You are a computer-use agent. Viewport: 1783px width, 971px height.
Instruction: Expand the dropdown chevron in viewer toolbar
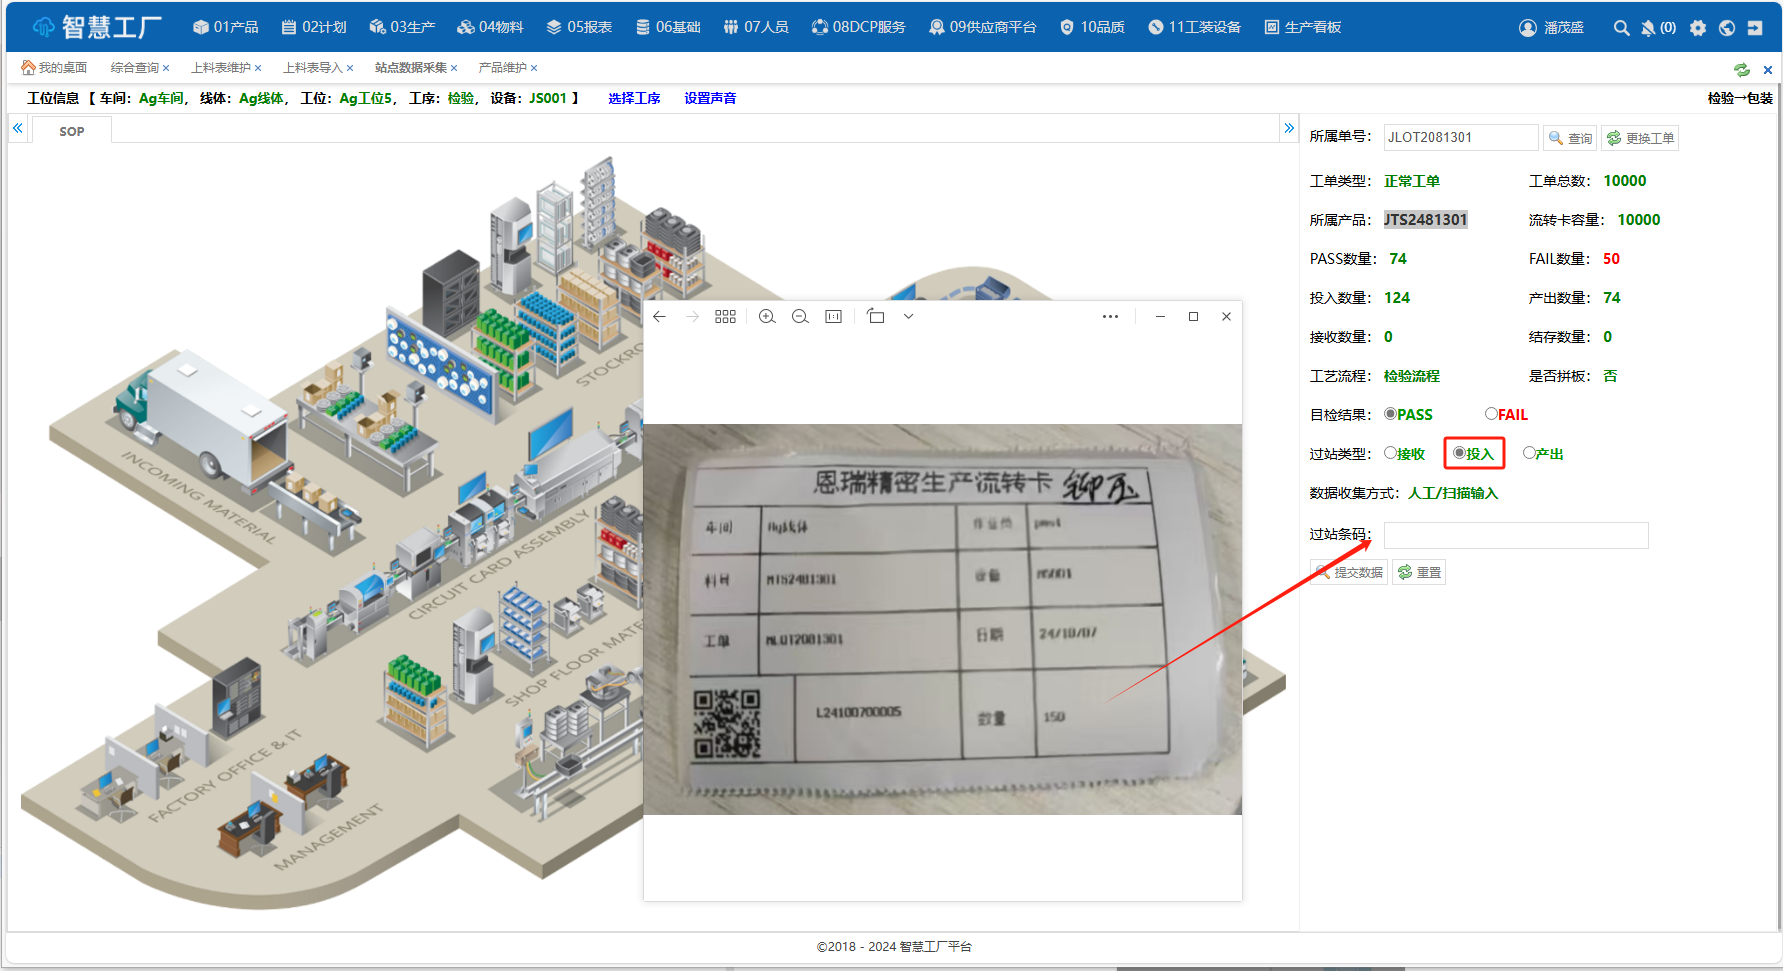908,316
